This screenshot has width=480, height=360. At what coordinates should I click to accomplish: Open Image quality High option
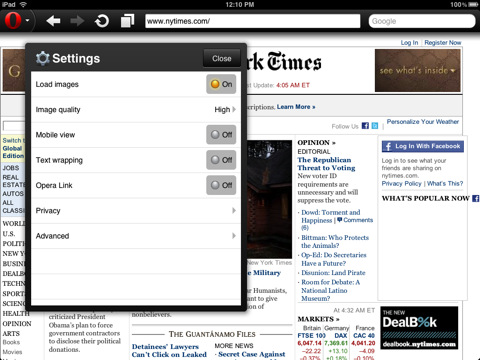click(136, 110)
